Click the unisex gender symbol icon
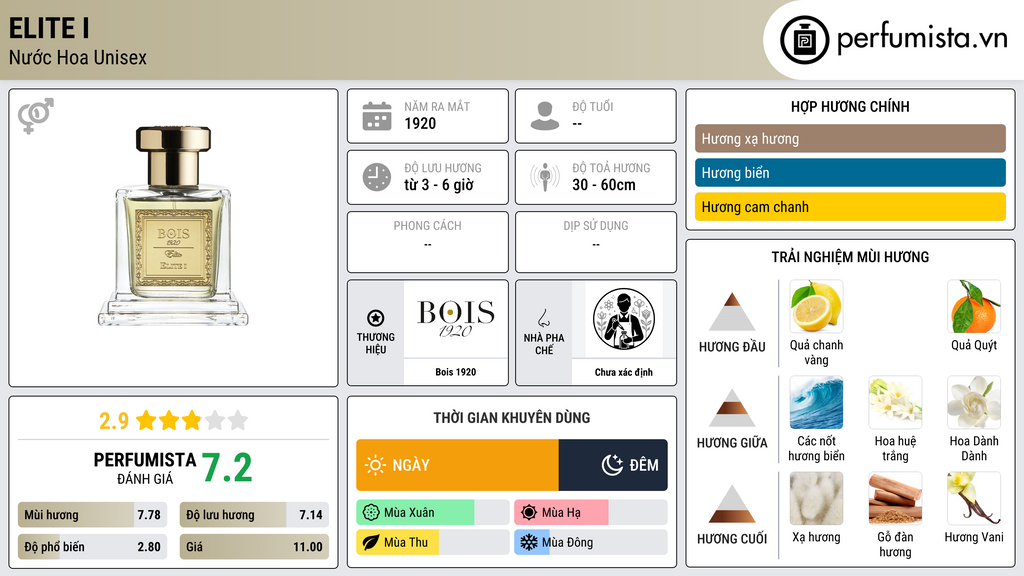This screenshot has width=1024, height=576. [36, 116]
